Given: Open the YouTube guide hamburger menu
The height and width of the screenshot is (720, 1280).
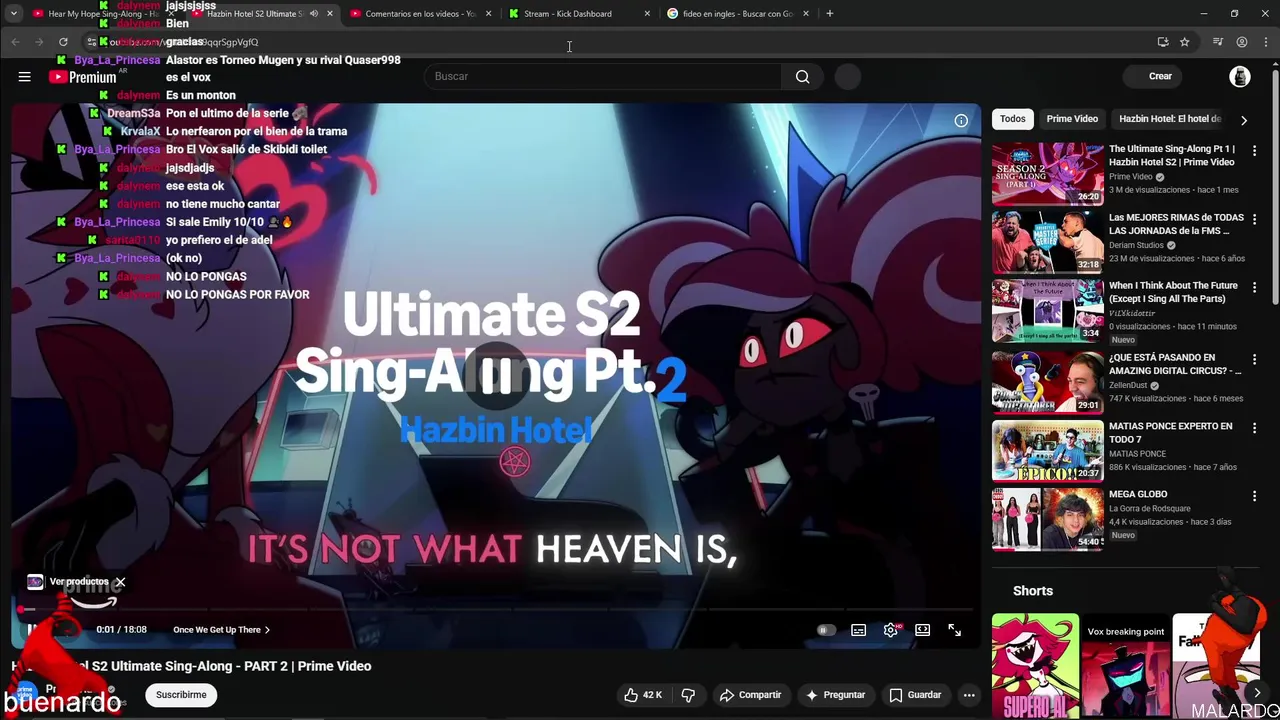Looking at the screenshot, I should 24,76.
